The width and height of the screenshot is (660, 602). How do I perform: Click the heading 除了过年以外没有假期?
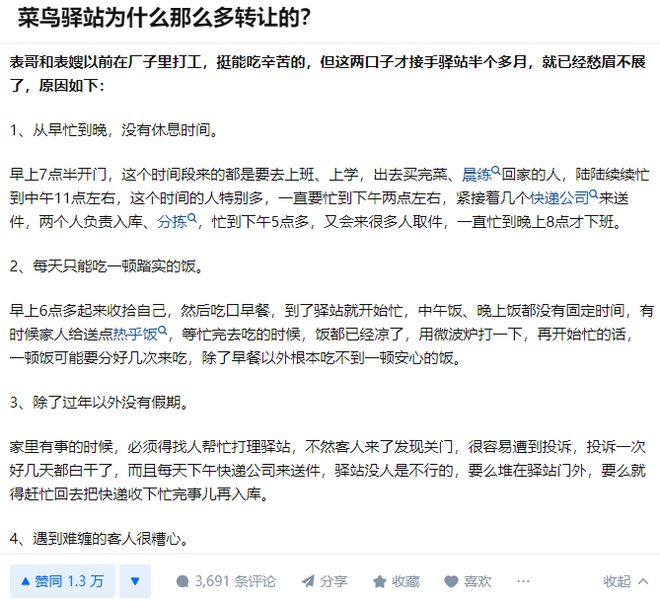coord(111,403)
